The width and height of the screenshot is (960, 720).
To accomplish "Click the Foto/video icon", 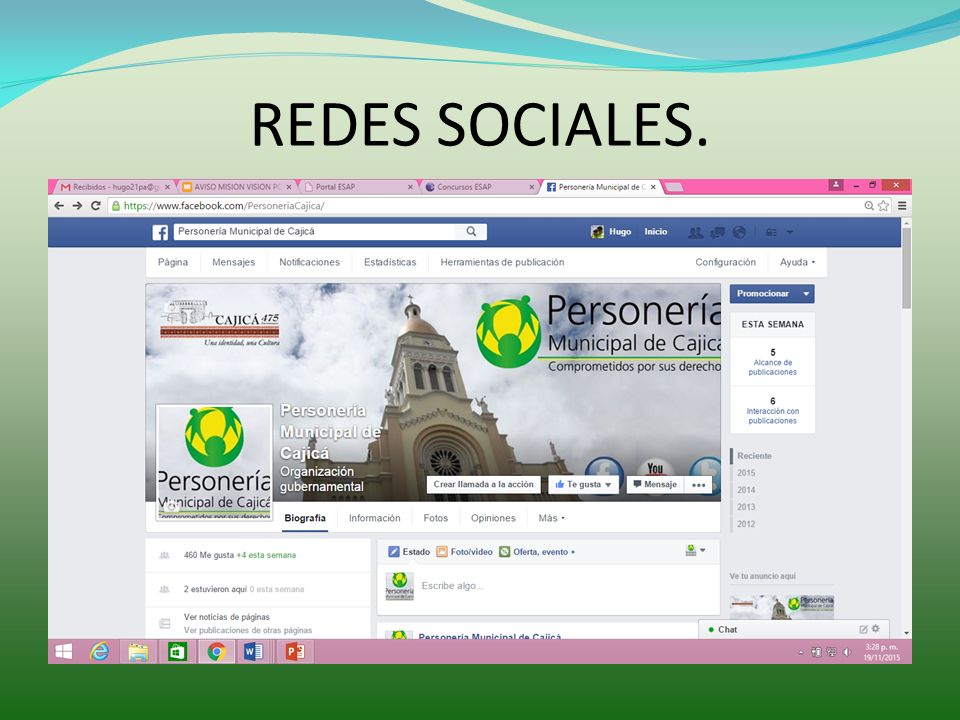I will click(x=441, y=552).
